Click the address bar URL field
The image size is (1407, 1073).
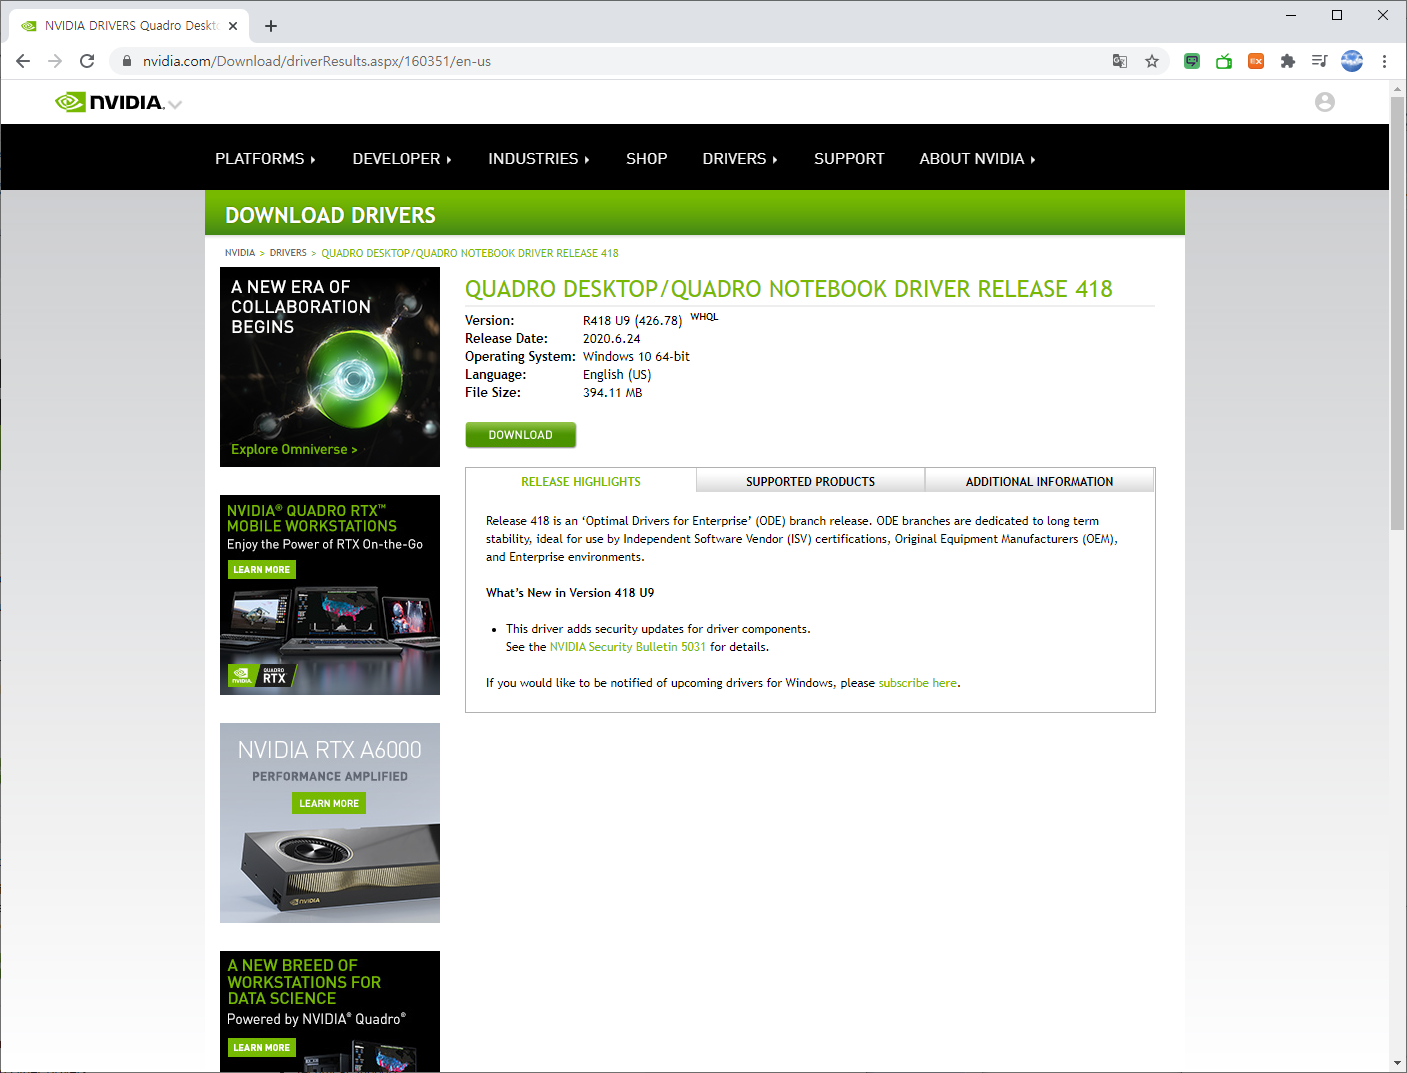(620, 61)
